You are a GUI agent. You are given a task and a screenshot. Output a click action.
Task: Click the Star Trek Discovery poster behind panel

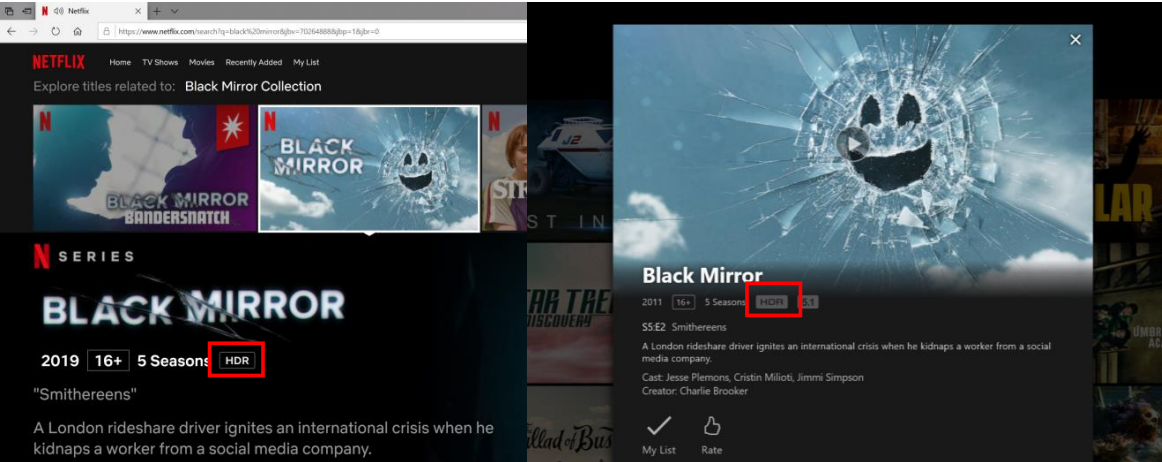coord(570,311)
